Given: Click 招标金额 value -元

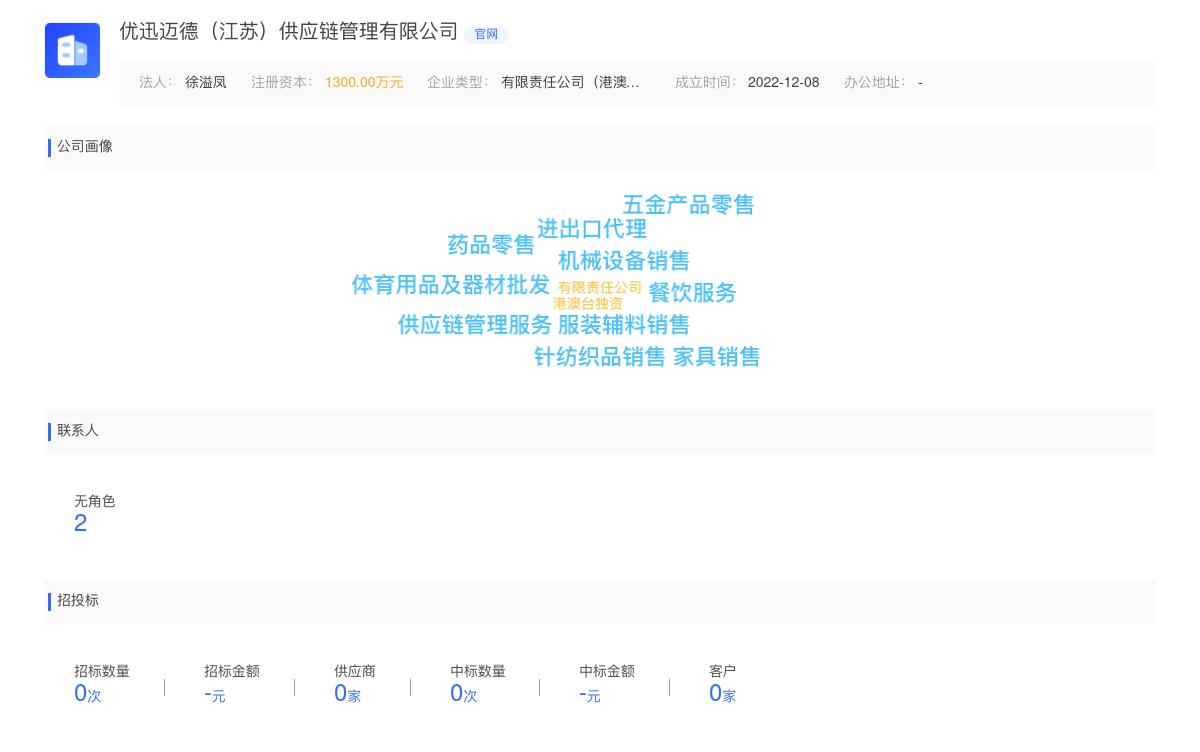Looking at the screenshot, I should [x=215, y=694].
